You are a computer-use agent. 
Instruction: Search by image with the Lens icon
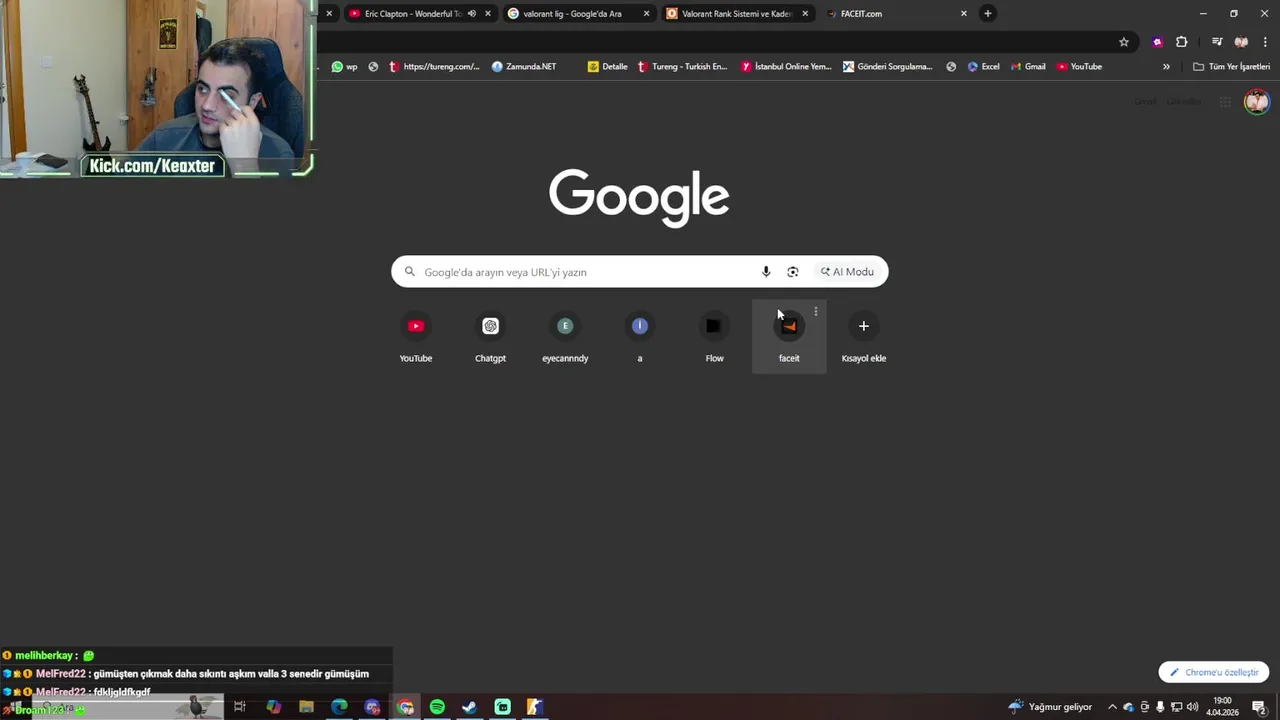[793, 272]
